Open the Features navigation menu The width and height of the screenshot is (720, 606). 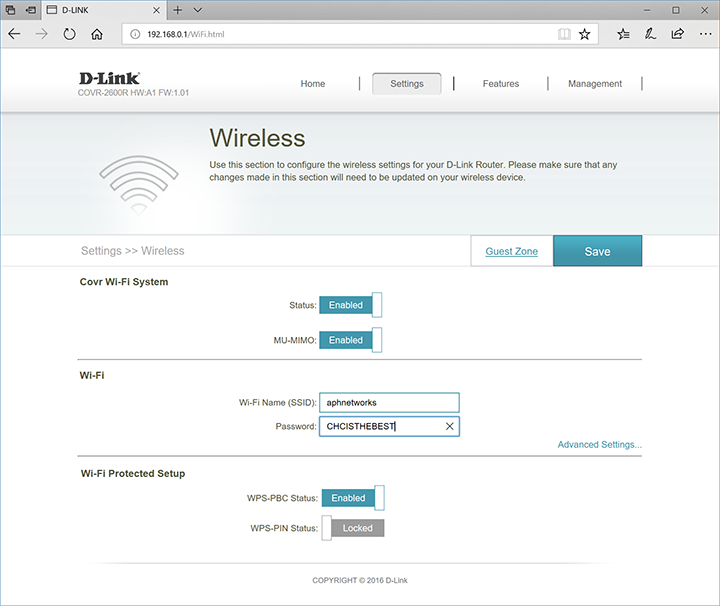point(500,84)
